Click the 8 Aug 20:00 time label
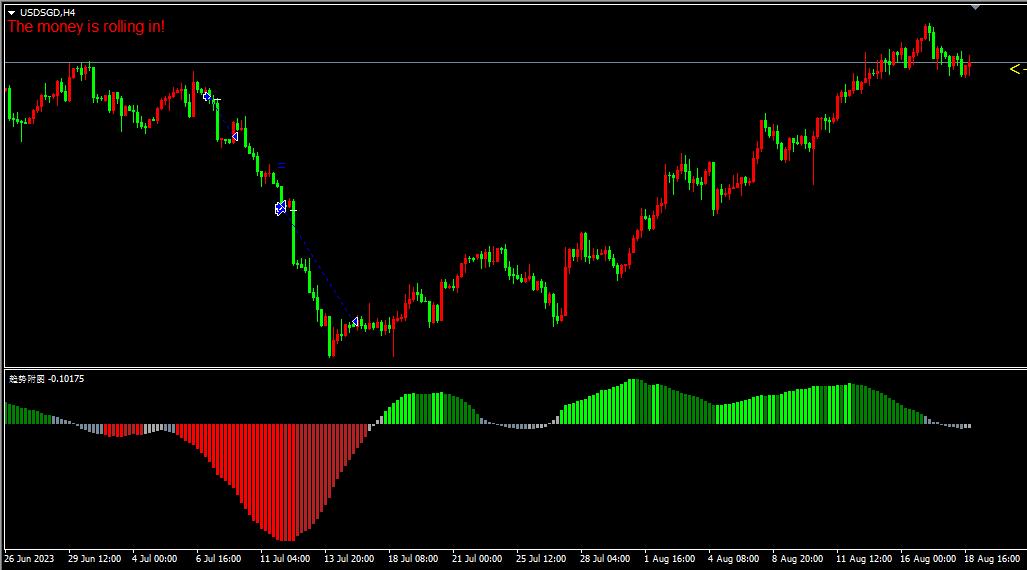 tap(798, 559)
